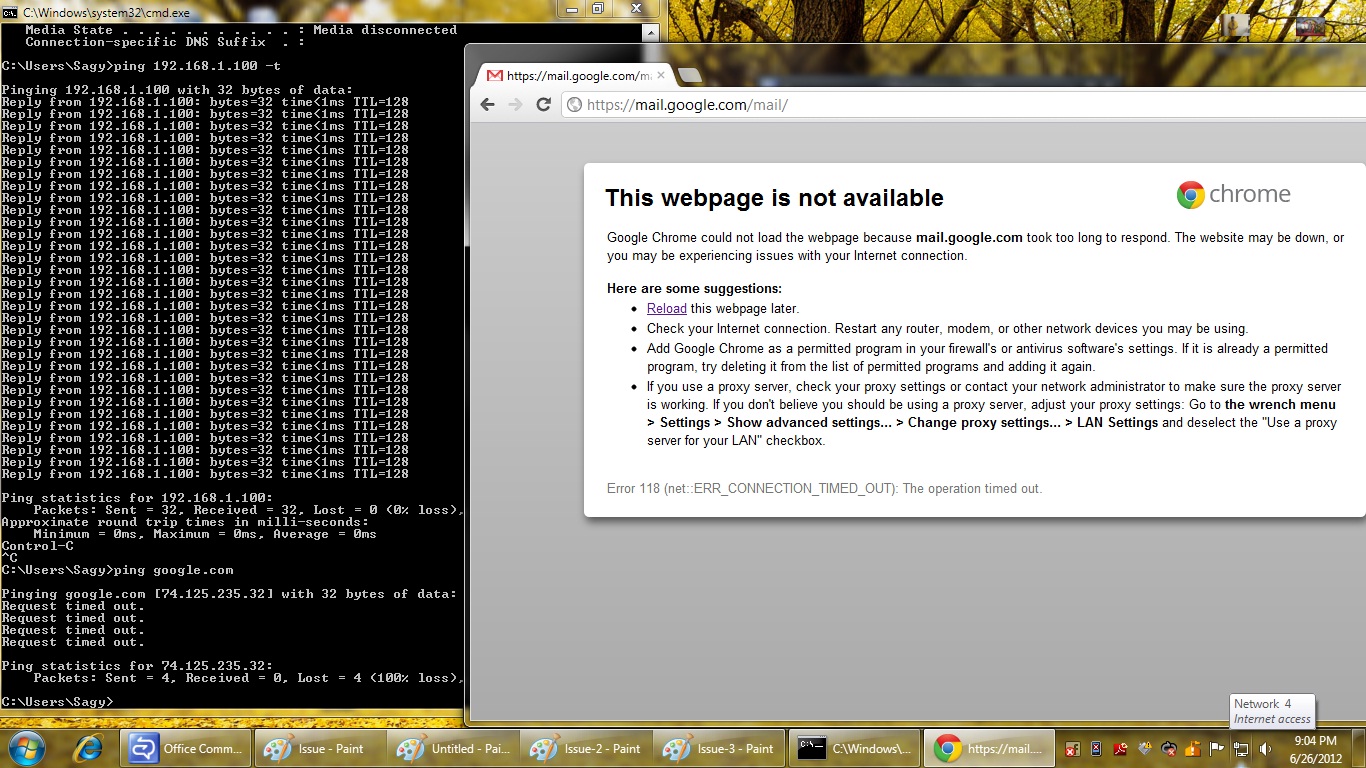
Task: Click the volume speaker tray icon
Action: [1265, 748]
